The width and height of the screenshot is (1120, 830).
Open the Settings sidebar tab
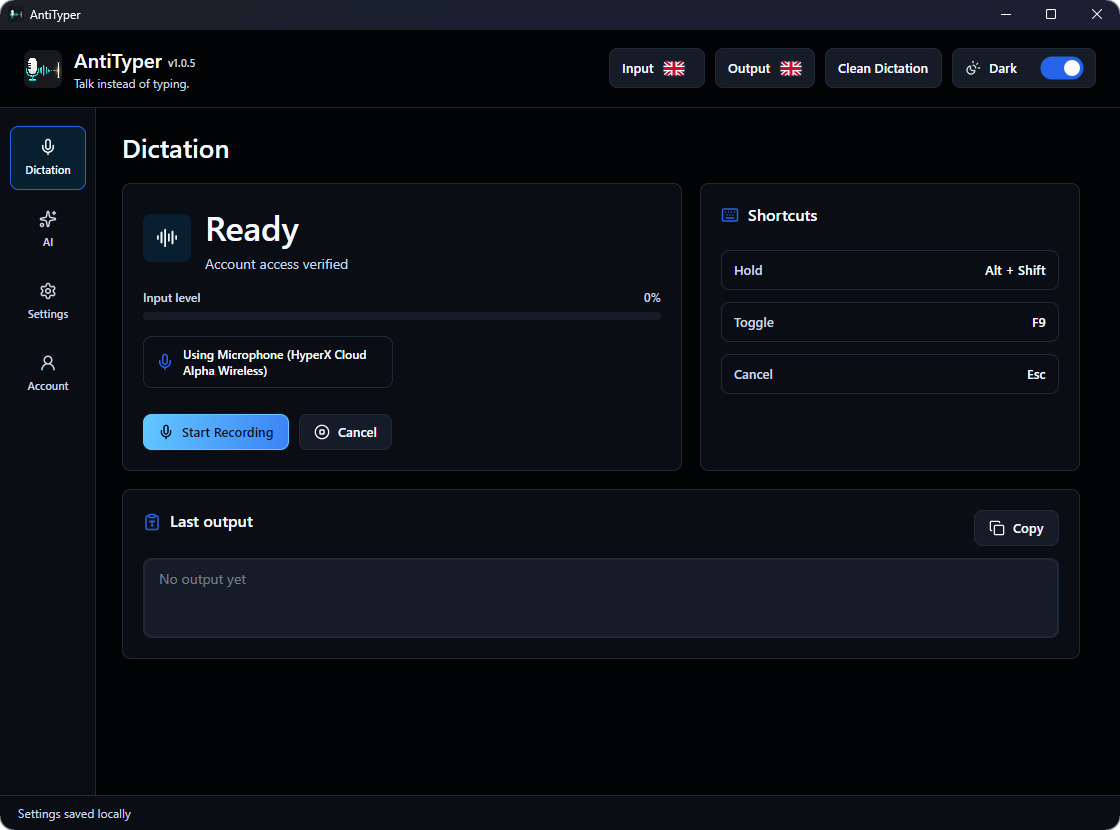[x=48, y=301]
